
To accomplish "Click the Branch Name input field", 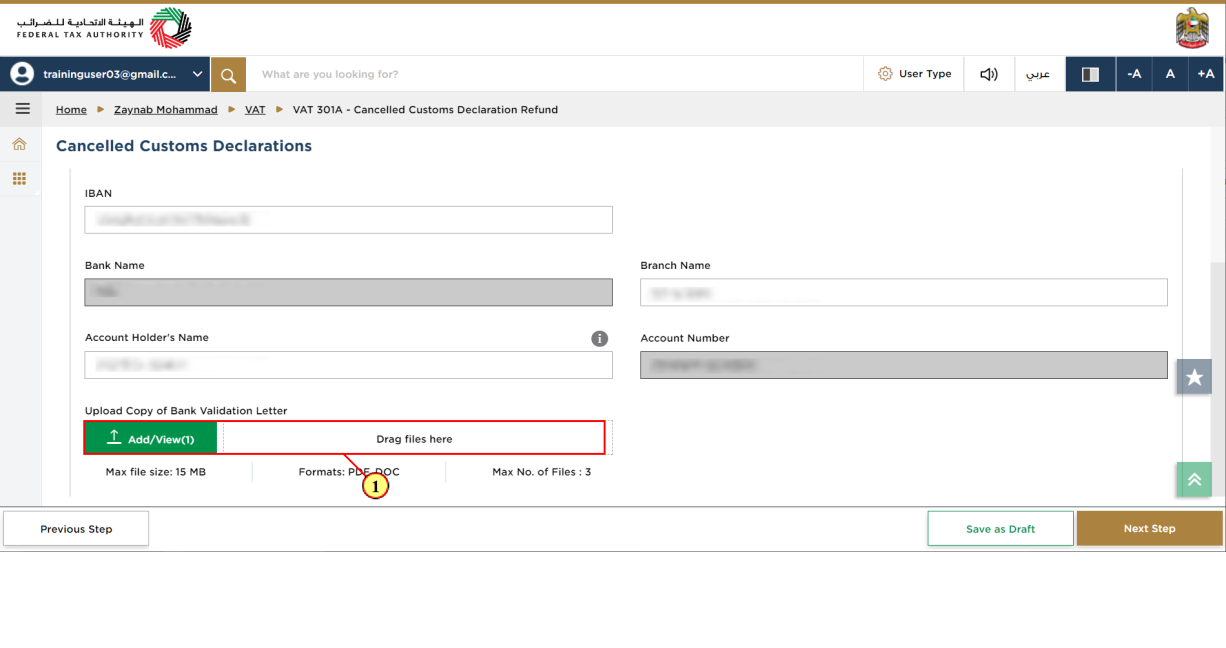I will [904, 292].
